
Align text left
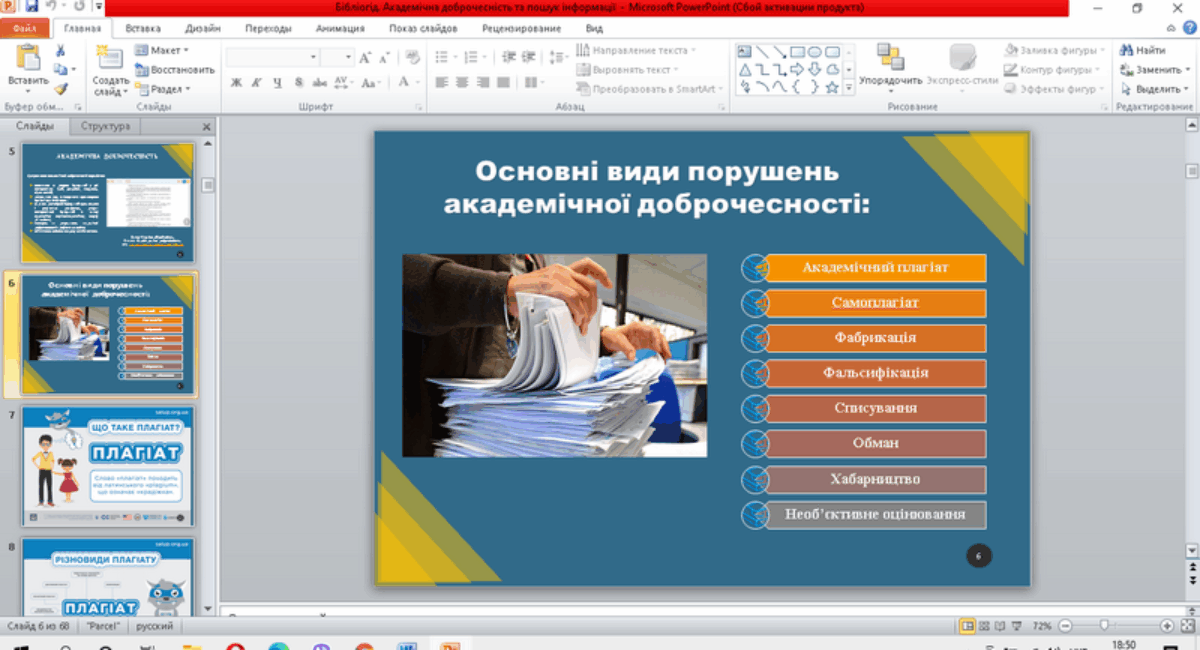pos(442,83)
